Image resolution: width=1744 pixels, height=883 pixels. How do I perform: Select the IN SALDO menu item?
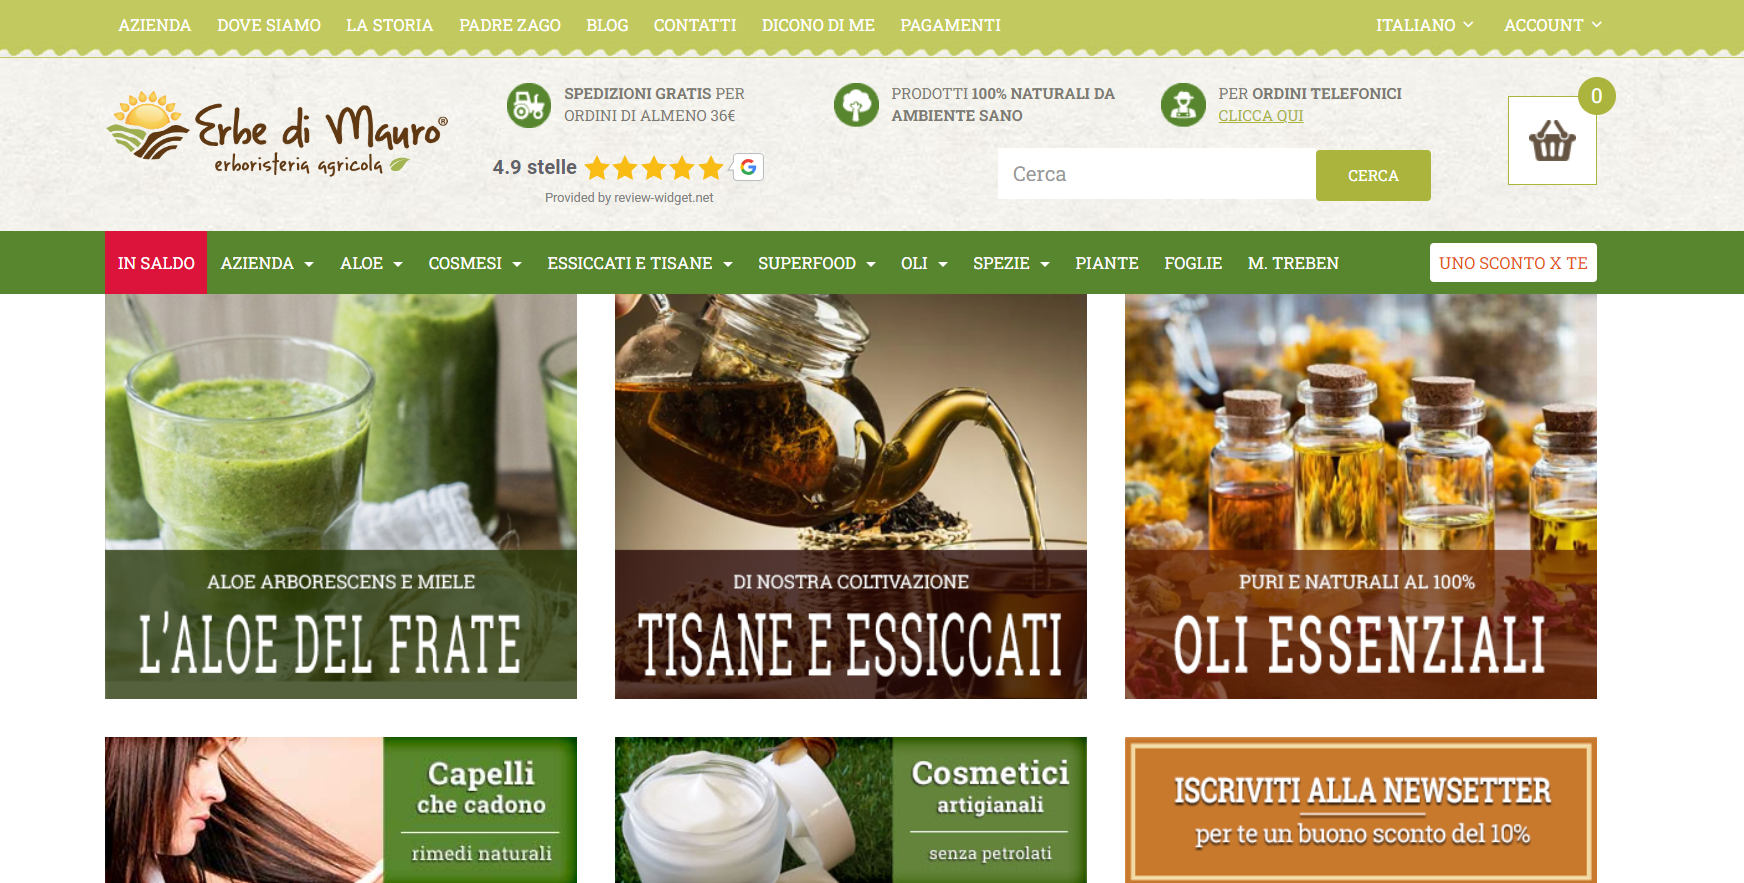pyautogui.click(x=156, y=263)
